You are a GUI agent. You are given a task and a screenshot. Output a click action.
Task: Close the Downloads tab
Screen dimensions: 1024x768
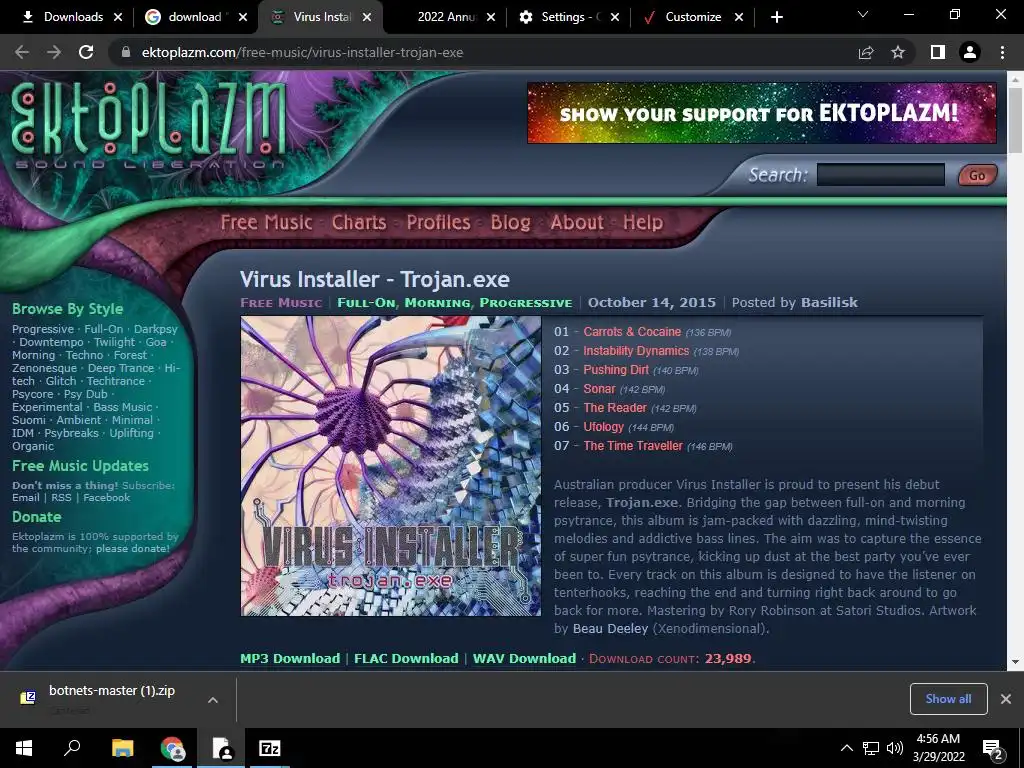[x=118, y=17]
